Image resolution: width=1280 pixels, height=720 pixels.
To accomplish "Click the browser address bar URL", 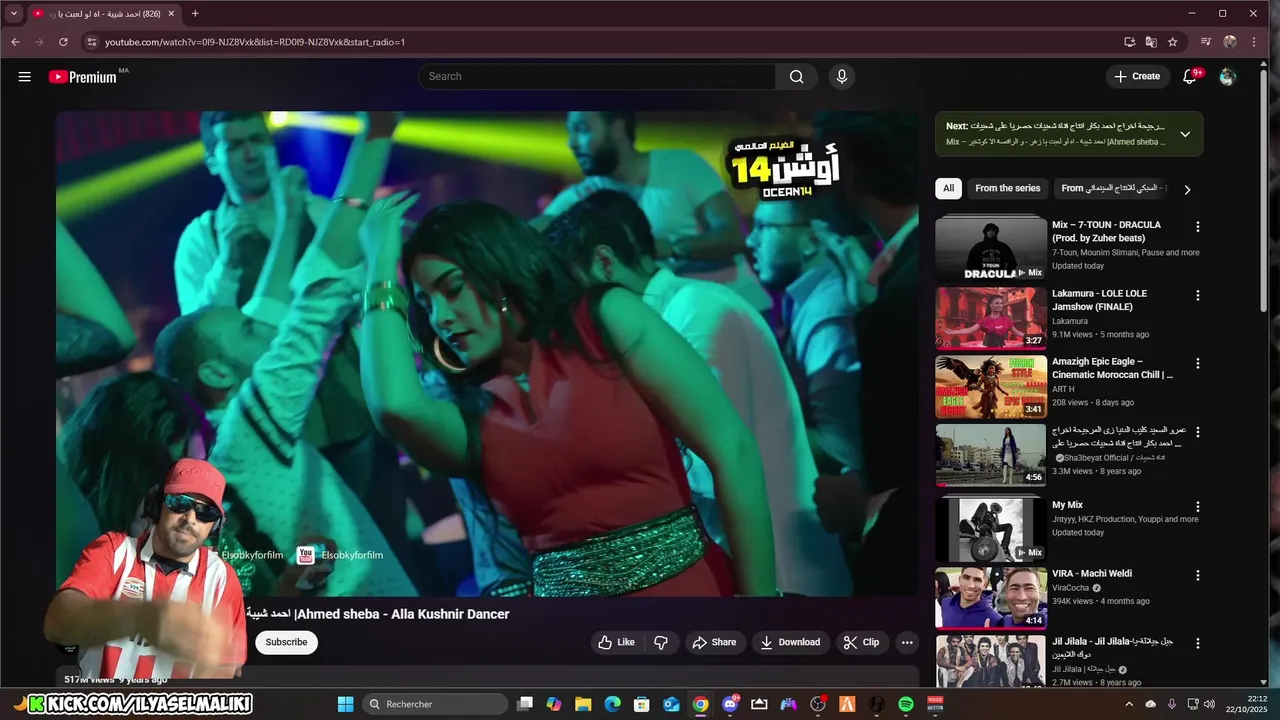I will click(255, 42).
